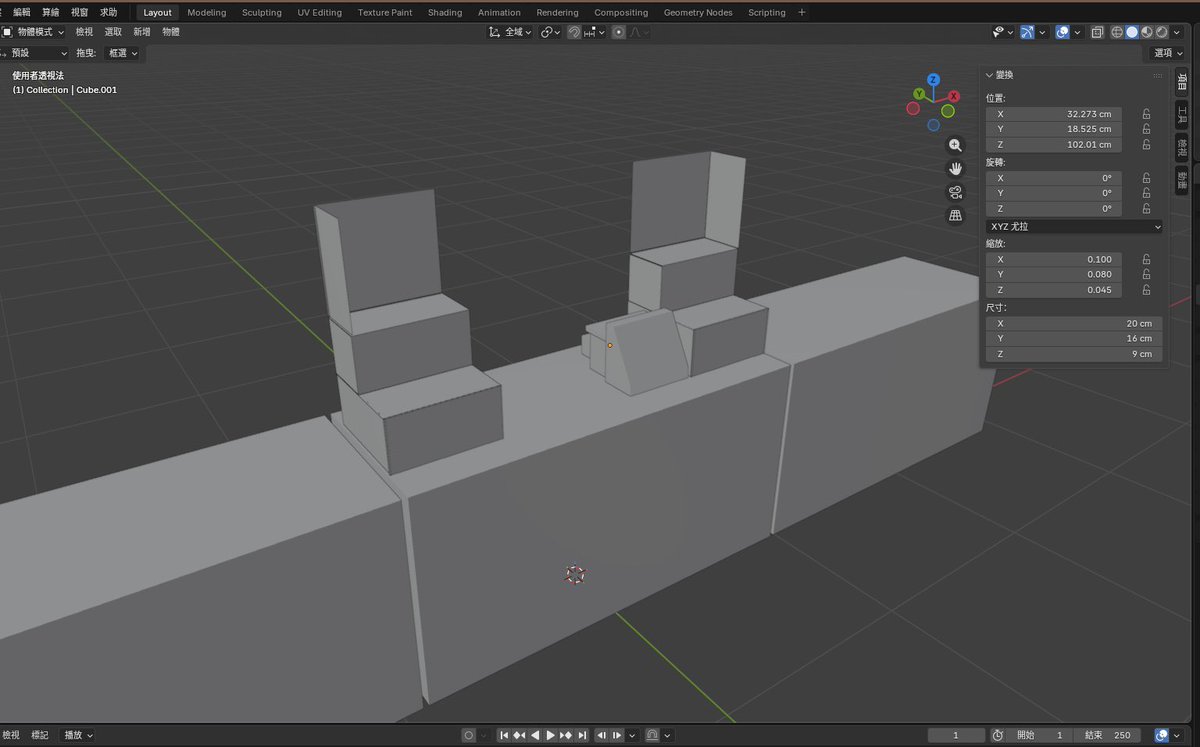Add a workspace with plus icon
Screen dimensions: 1200x747
(x=801, y=12)
